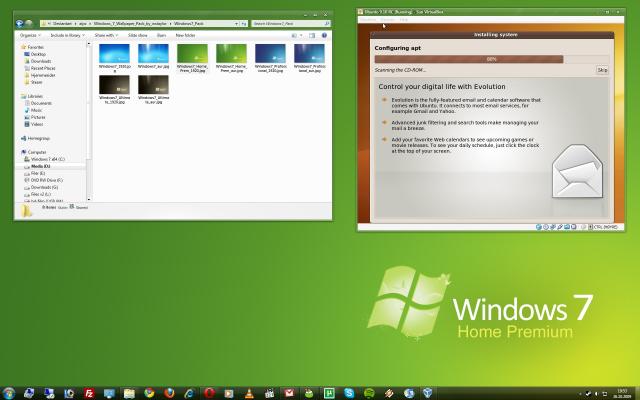Click the Gmail notifier taskbar icon
Image resolution: width=640 pixels, height=400 pixels.
[x=289, y=393]
